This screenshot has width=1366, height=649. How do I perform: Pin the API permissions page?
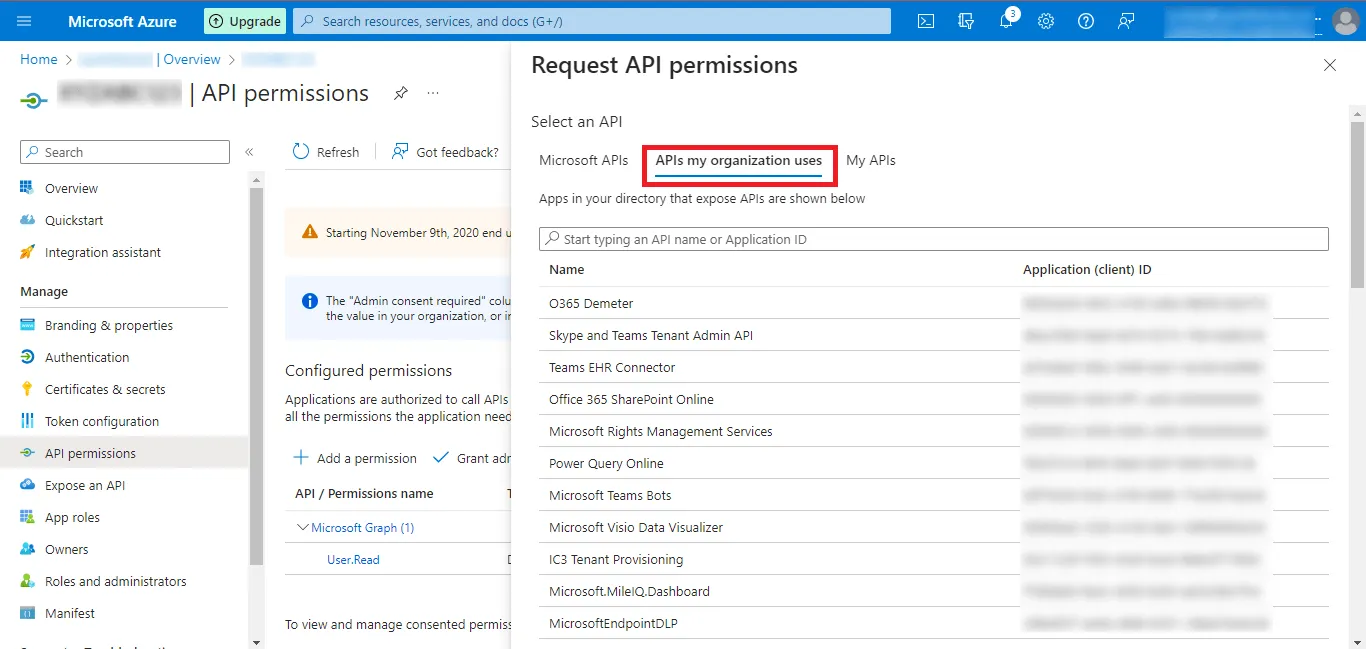[400, 93]
